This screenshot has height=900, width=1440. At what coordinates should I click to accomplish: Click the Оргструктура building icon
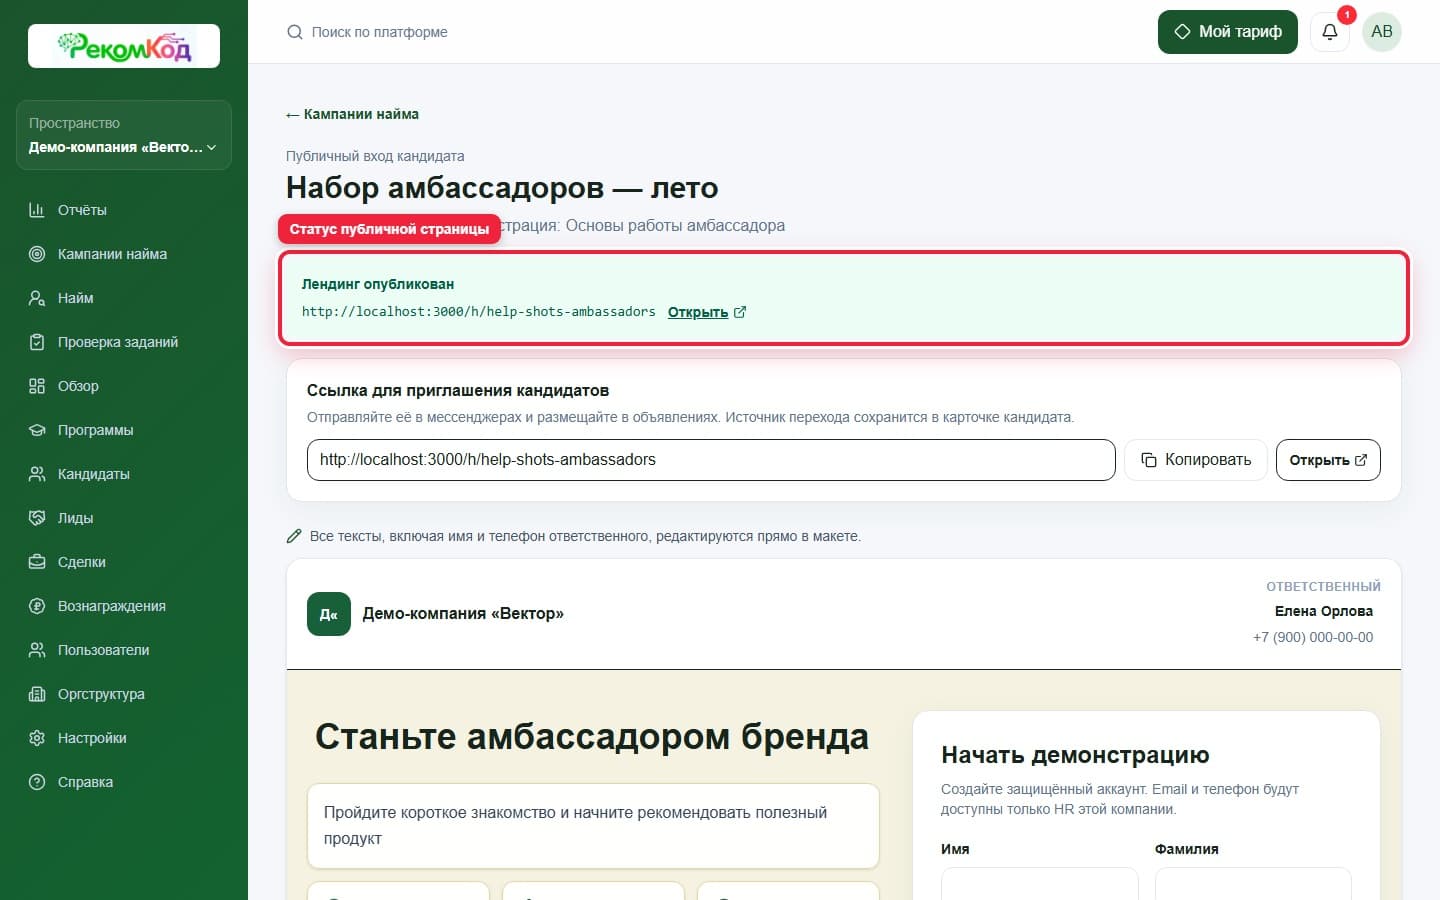[x=37, y=694]
